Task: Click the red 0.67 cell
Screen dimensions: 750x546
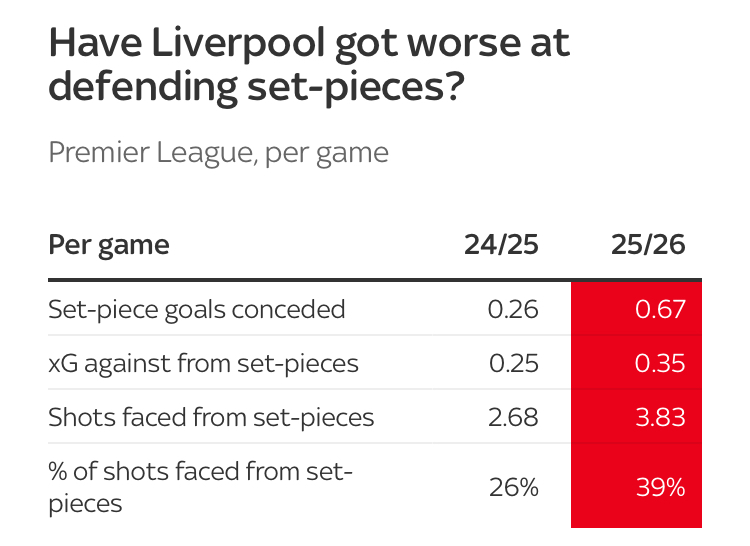Action: (636, 309)
